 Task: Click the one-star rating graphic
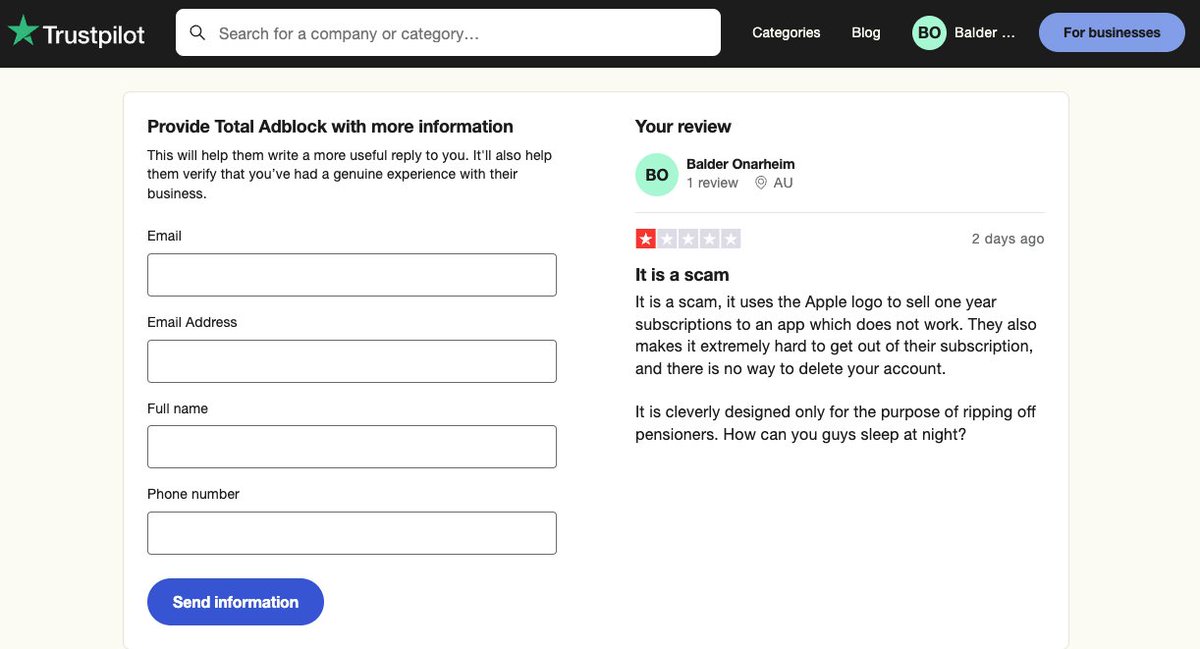(x=688, y=239)
